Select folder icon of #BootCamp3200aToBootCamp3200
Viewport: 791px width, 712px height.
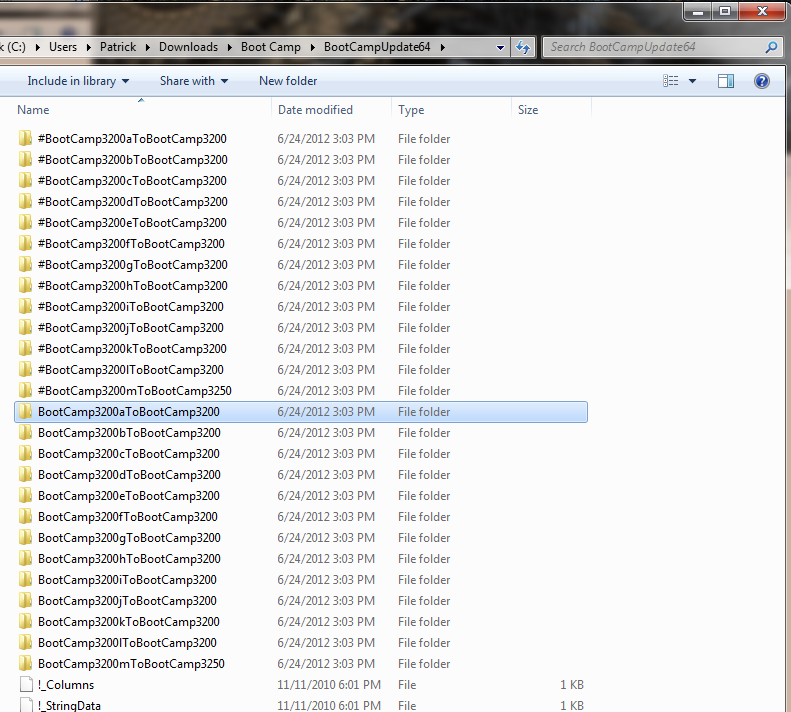tap(25, 138)
